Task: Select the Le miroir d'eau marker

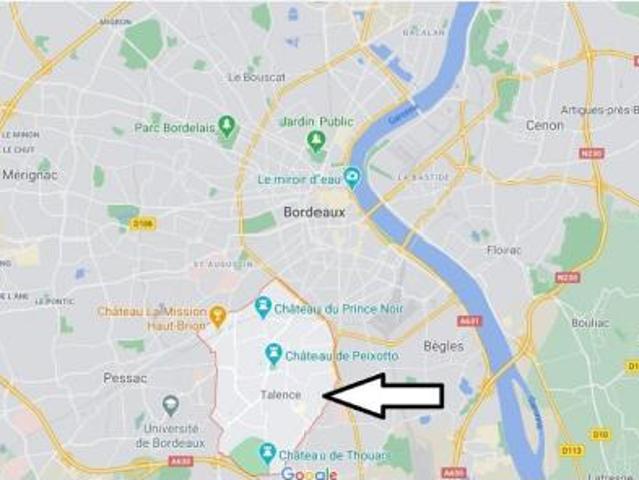Action: point(352,178)
